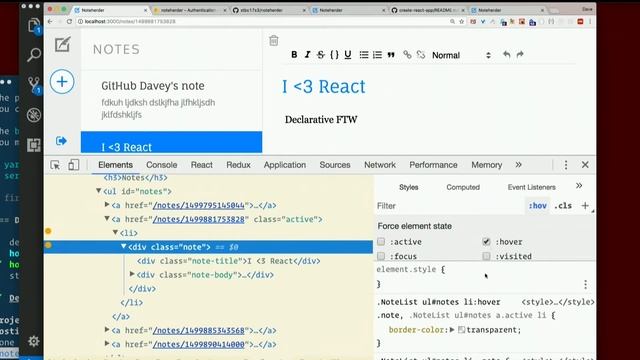Toggle underline formatting
Viewport: 640px width, 360px height.
[348, 55]
